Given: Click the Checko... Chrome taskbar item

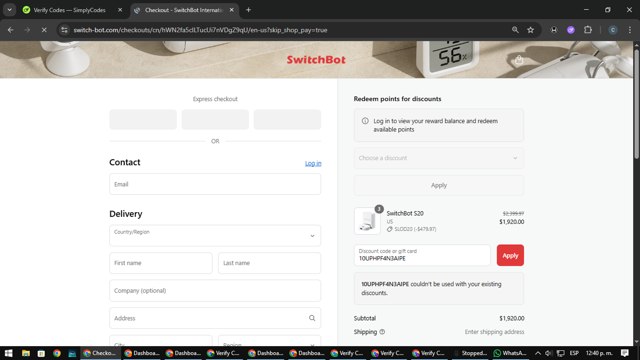Looking at the screenshot, I should point(100,353).
